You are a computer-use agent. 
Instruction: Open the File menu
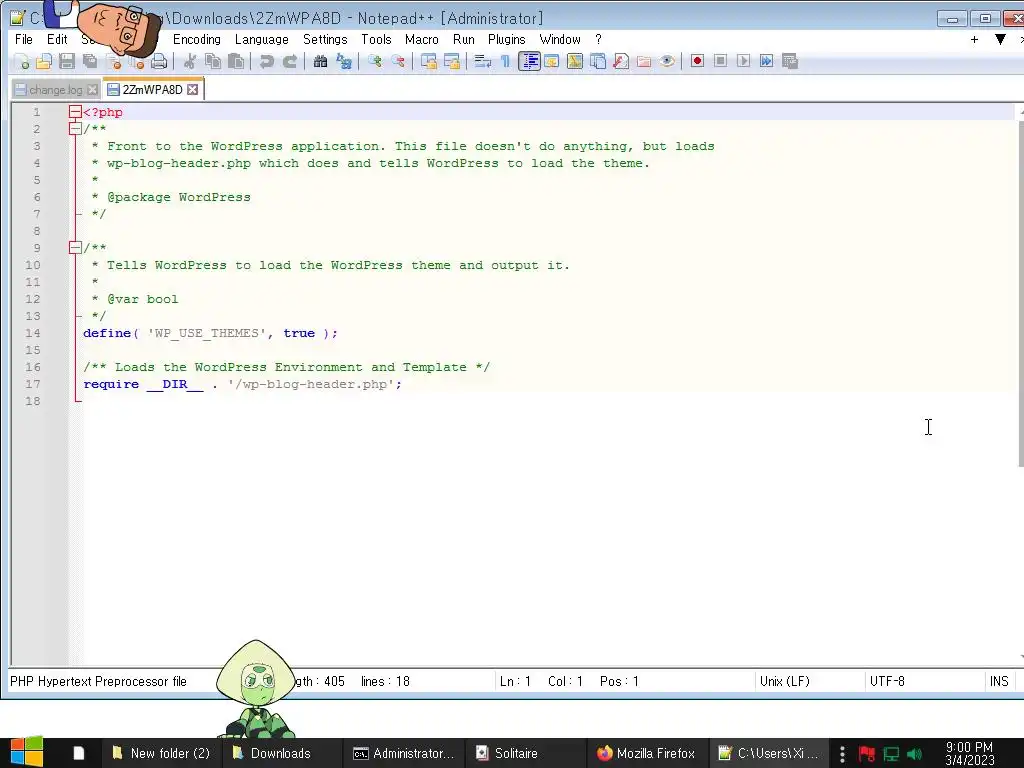pos(24,40)
